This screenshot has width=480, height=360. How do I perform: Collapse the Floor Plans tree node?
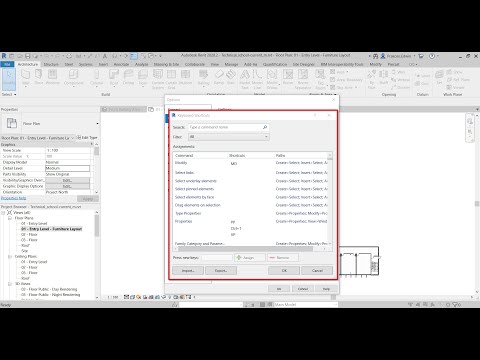10,218
